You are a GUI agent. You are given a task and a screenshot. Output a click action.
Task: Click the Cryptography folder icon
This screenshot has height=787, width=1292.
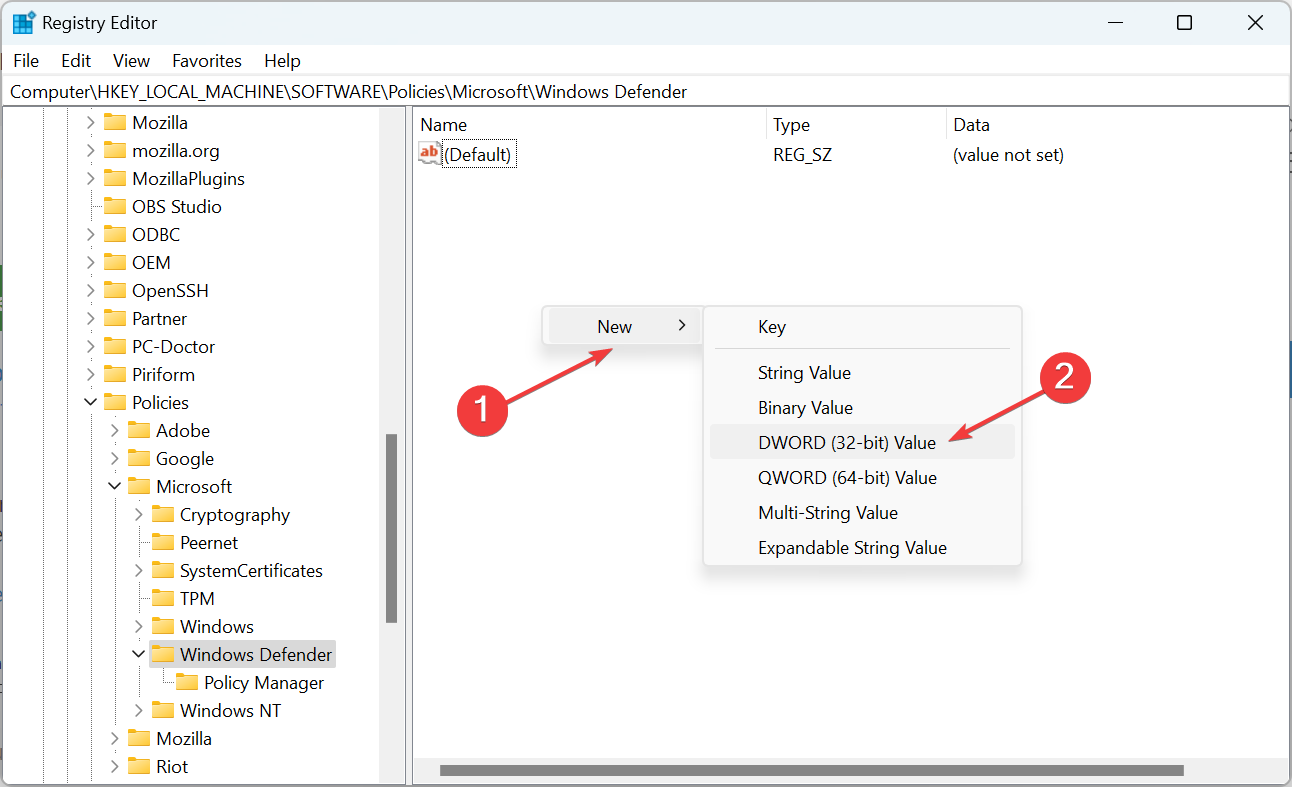point(163,514)
